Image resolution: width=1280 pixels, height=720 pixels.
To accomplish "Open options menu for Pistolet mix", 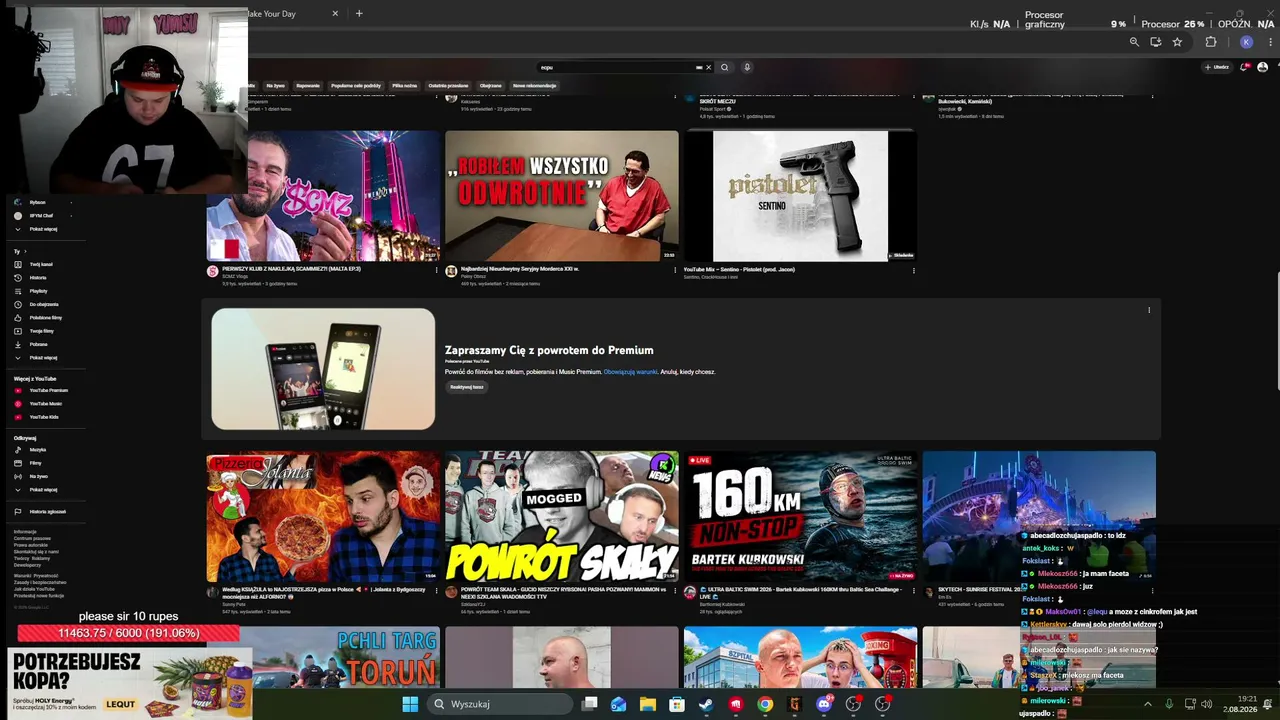I will (913, 270).
